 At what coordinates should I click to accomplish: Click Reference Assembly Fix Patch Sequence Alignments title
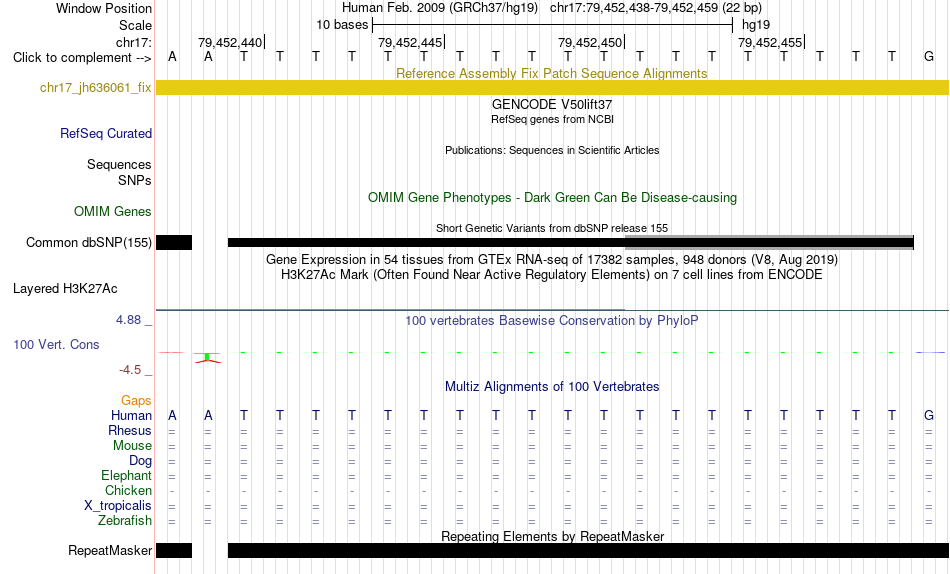pos(551,73)
